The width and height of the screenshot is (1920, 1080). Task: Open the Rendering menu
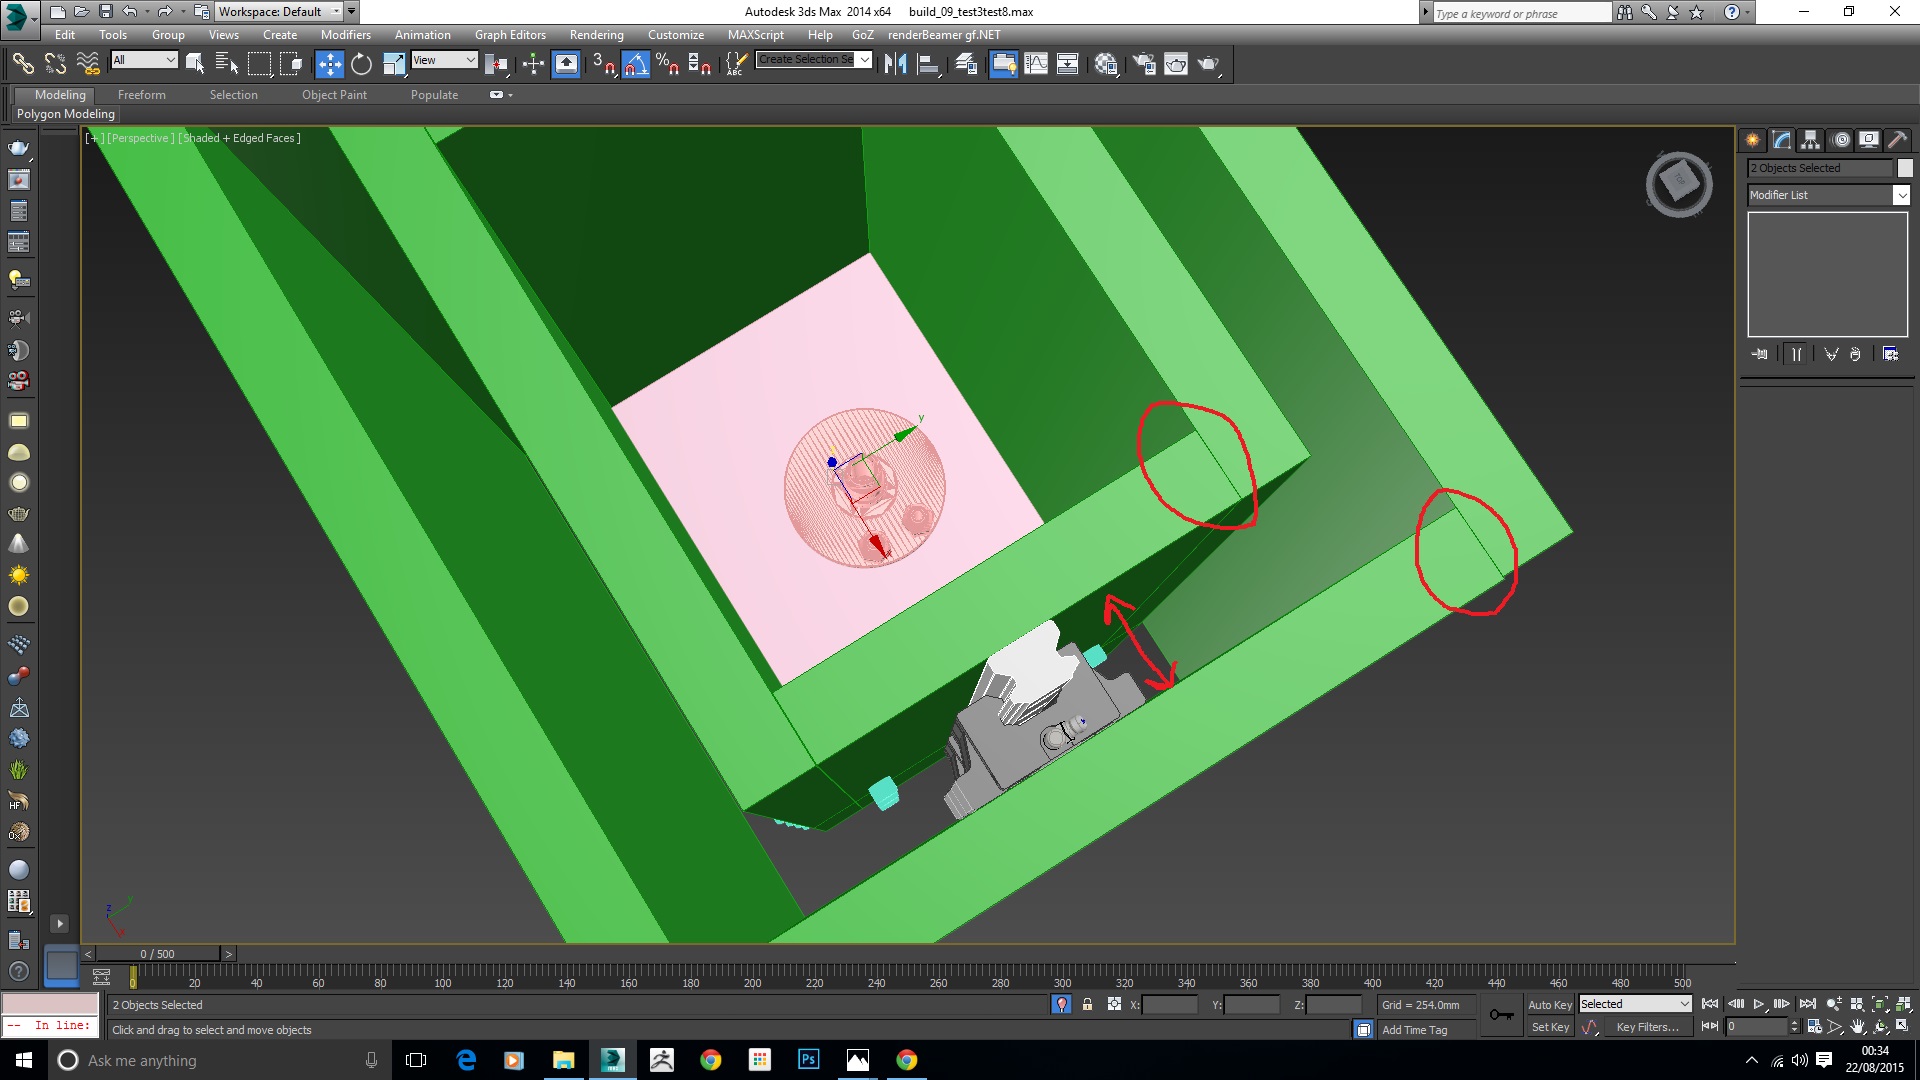(x=596, y=35)
